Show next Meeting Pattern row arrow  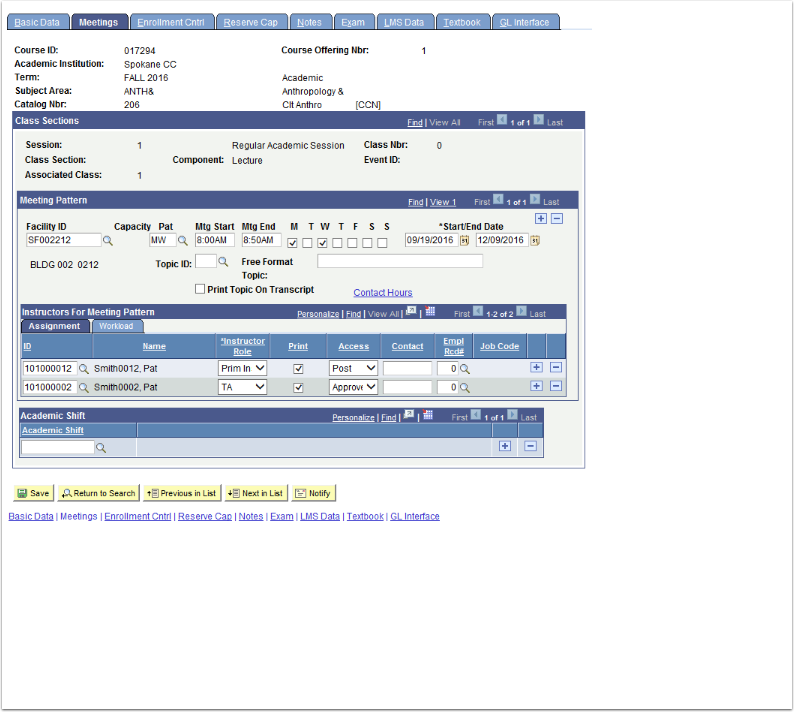pyautogui.click(x=535, y=199)
